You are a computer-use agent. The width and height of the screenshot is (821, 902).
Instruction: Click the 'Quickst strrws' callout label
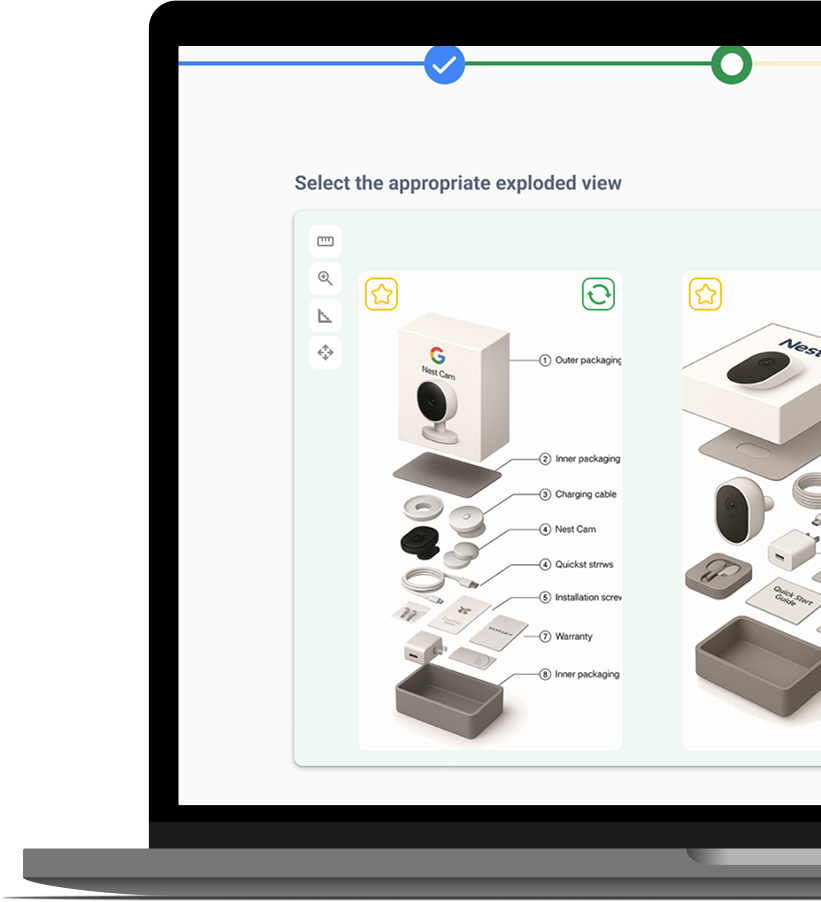click(584, 564)
